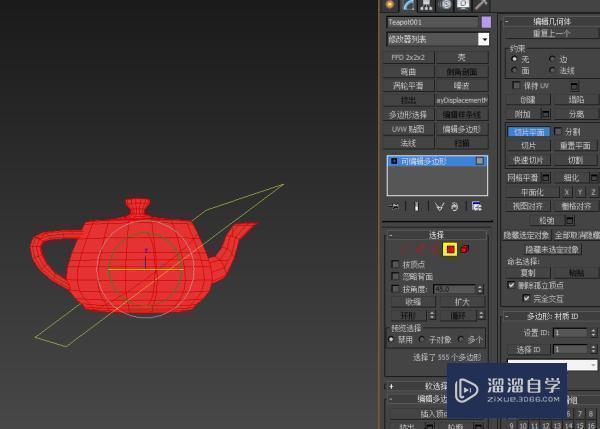The height and width of the screenshot is (429, 600).
Task: Uncheck 删除孤立顶点 checkbox
Action: pos(511,285)
